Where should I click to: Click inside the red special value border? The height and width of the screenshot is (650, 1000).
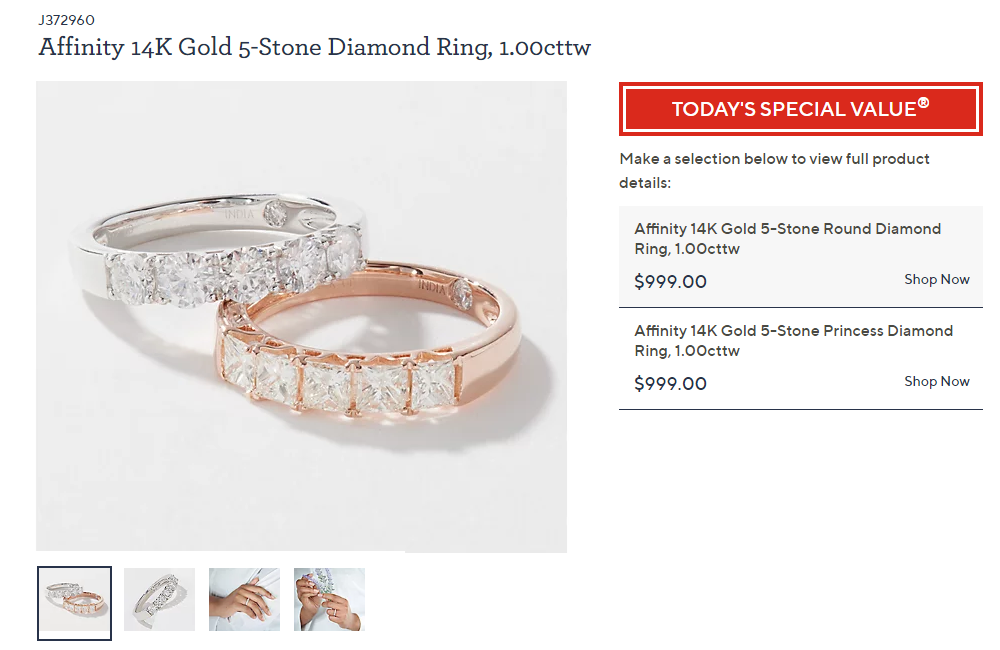[x=800, y=109]
